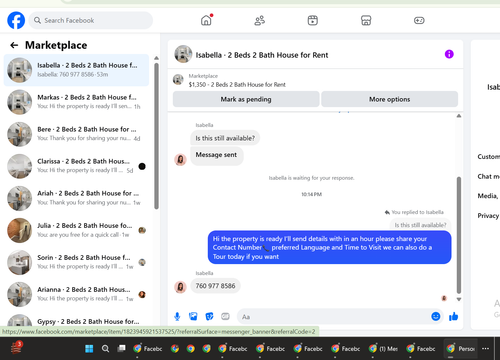Expand the Media section in the info panel

pyautogui.click(x=489, y=196)
